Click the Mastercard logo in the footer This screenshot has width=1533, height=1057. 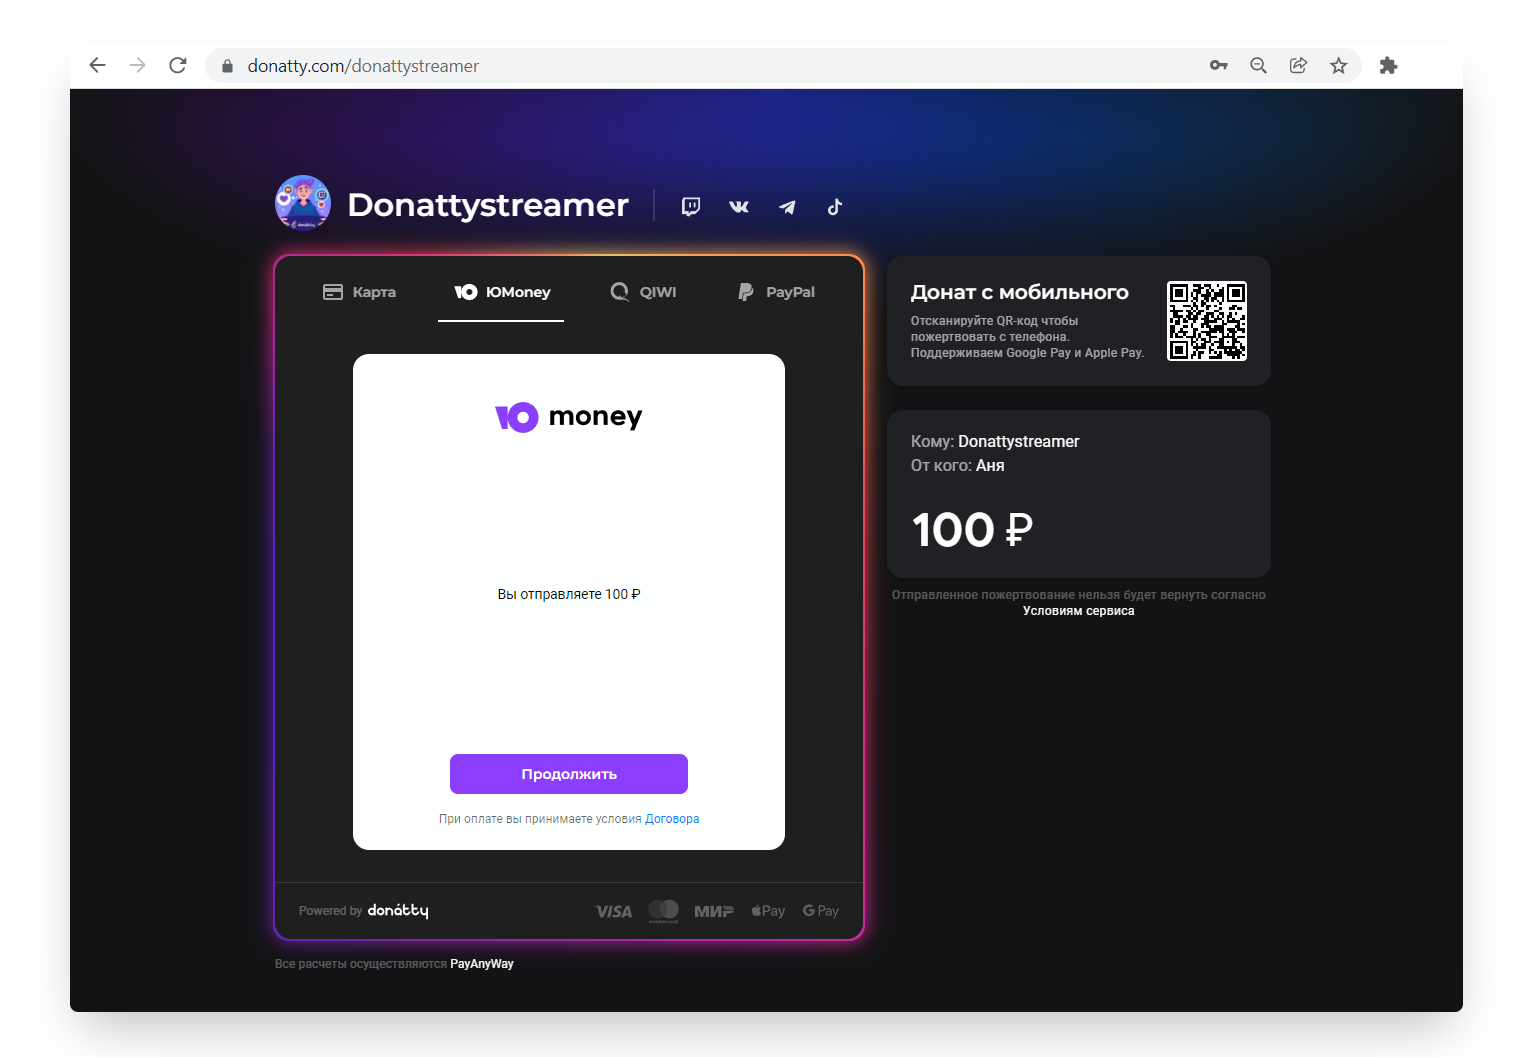(x=663, y=910)
